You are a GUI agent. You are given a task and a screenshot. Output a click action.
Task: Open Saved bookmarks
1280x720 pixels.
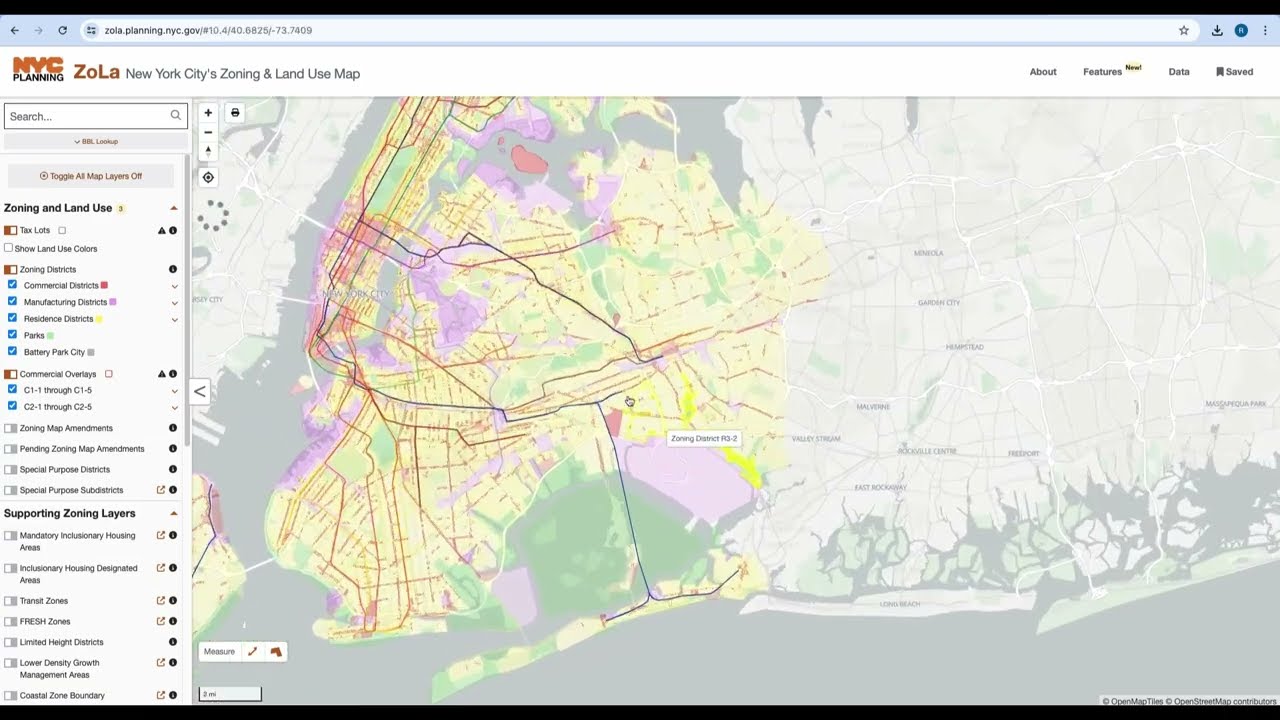(1234, 72)
